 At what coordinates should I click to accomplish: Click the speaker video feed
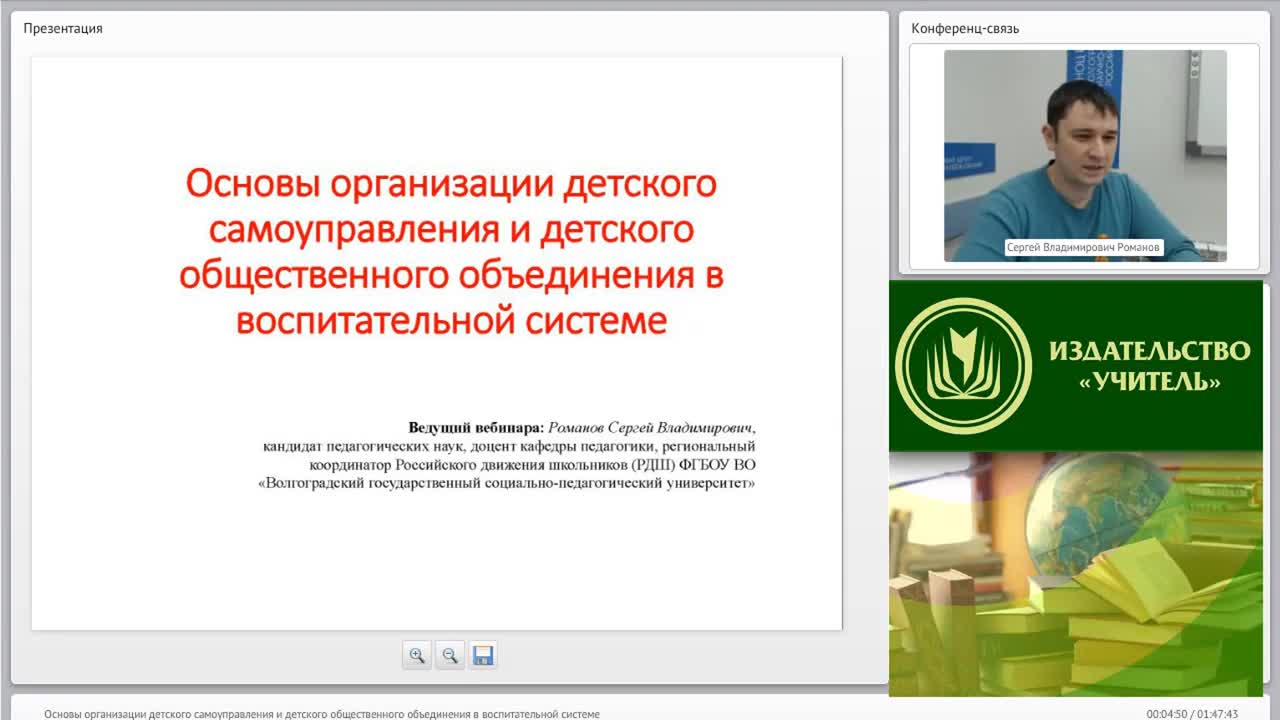pyautogui.click(x=1085, y=156)
